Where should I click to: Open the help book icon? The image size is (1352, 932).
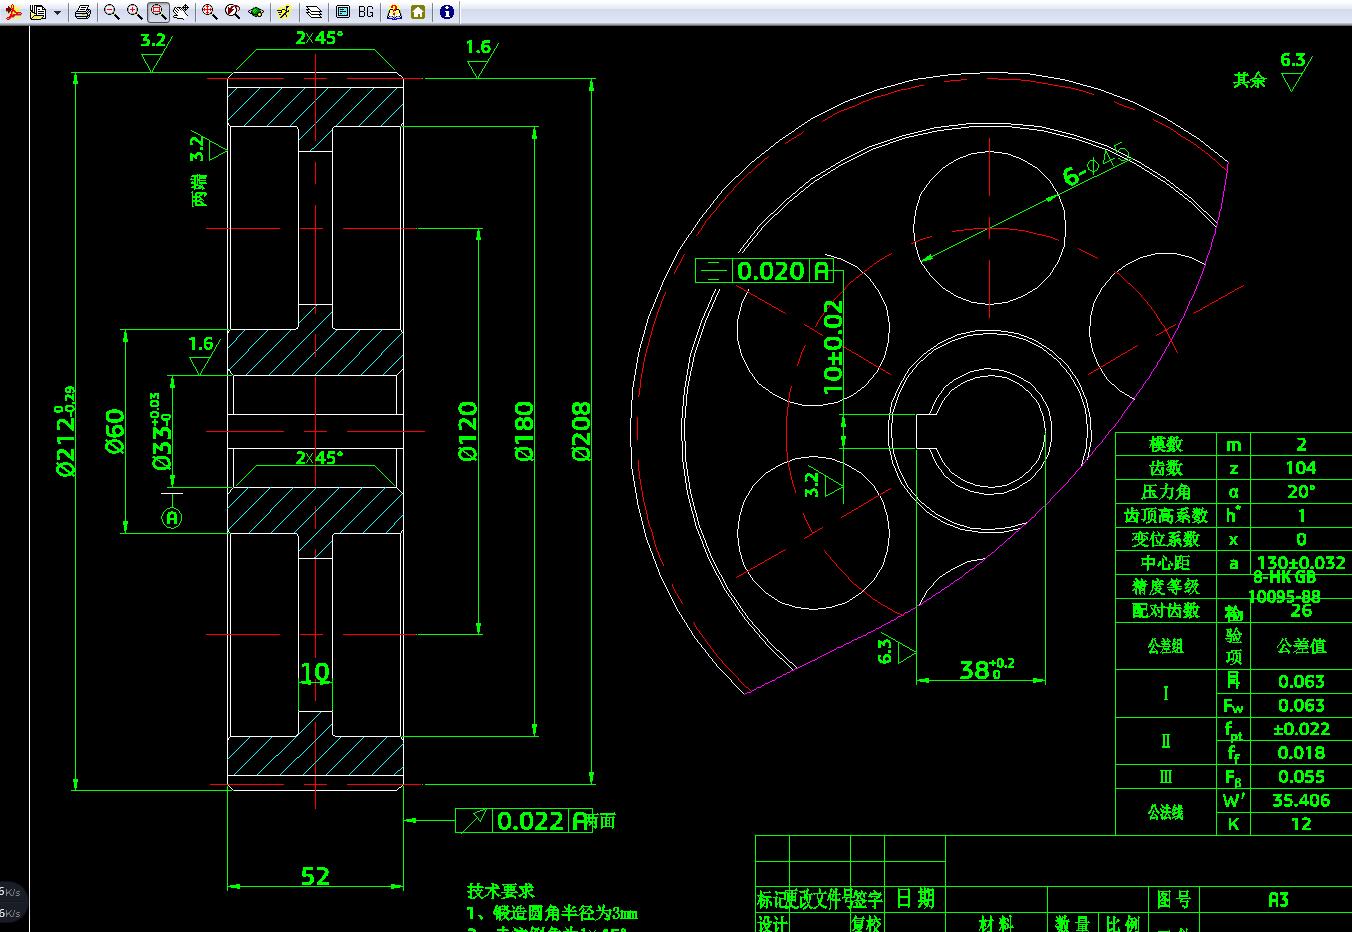[394, 12]
